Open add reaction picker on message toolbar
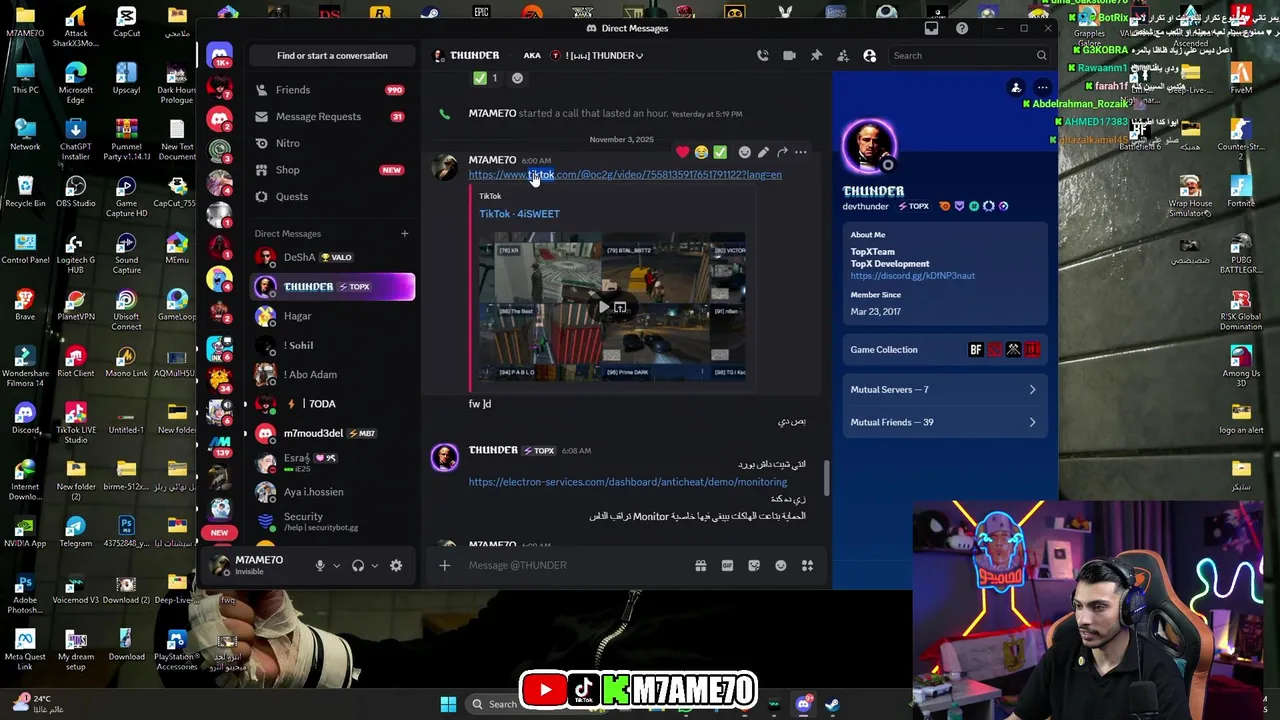 click(x=744, y=152)
